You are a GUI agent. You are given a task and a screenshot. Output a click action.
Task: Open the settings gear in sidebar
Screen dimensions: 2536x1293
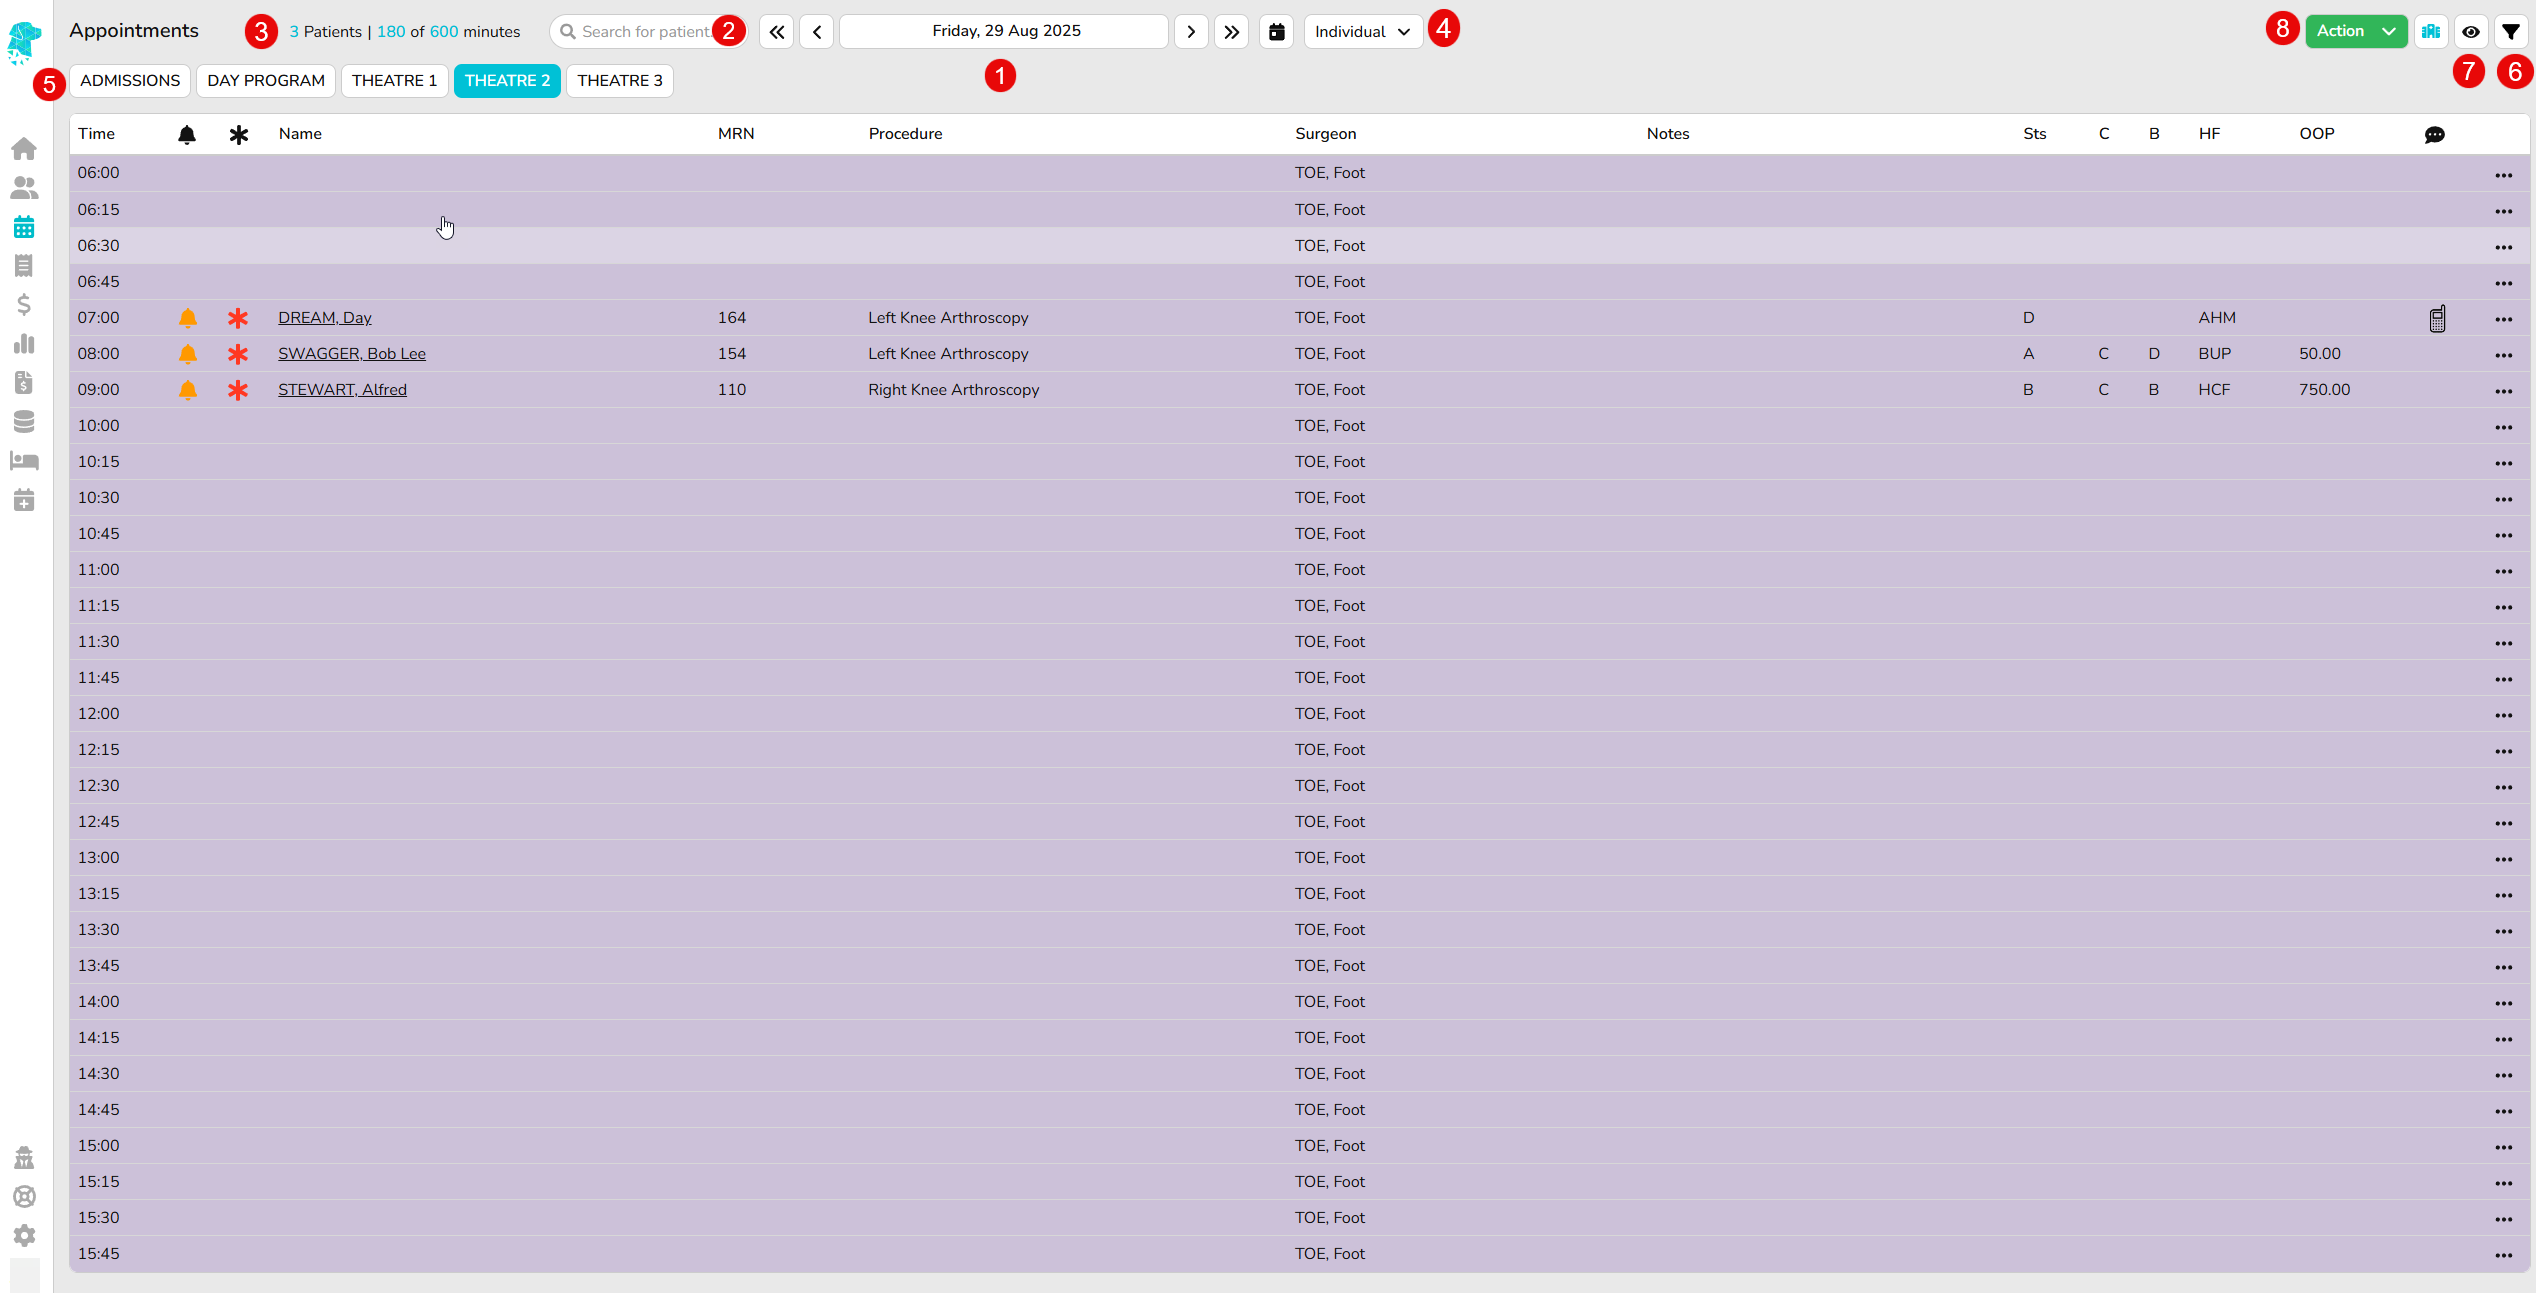pos(24,1236)
